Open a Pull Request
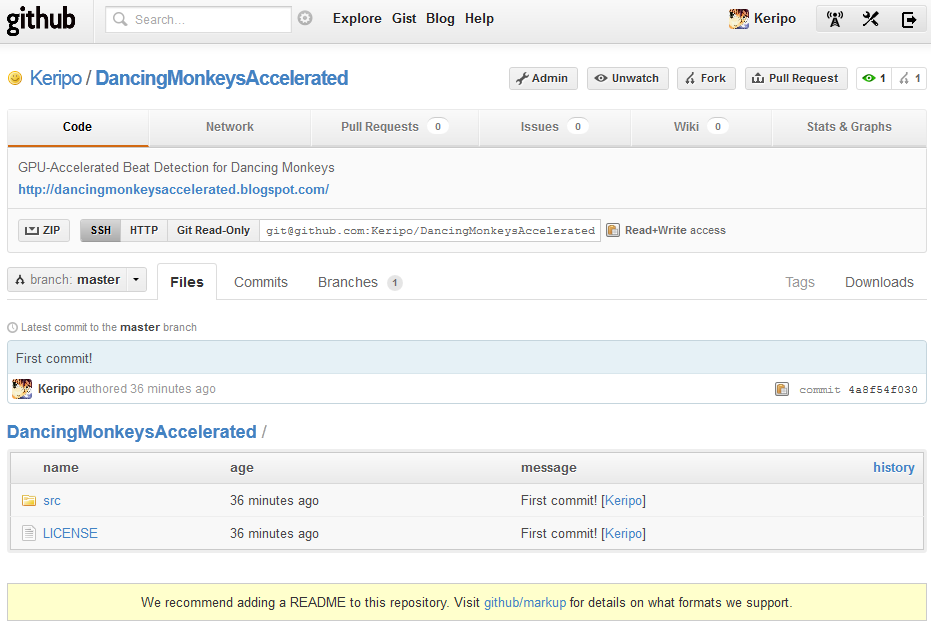The image size is (931, 627). point(795,78)
